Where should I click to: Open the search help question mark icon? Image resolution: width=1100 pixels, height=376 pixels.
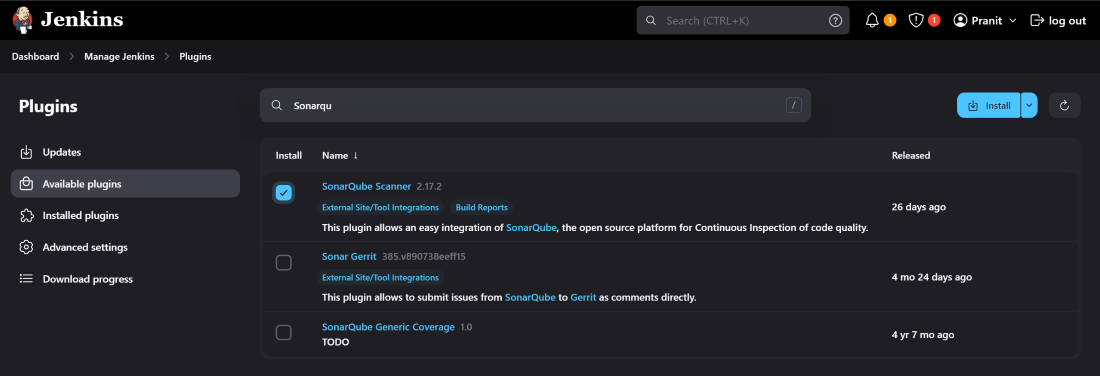click(835, 20)
